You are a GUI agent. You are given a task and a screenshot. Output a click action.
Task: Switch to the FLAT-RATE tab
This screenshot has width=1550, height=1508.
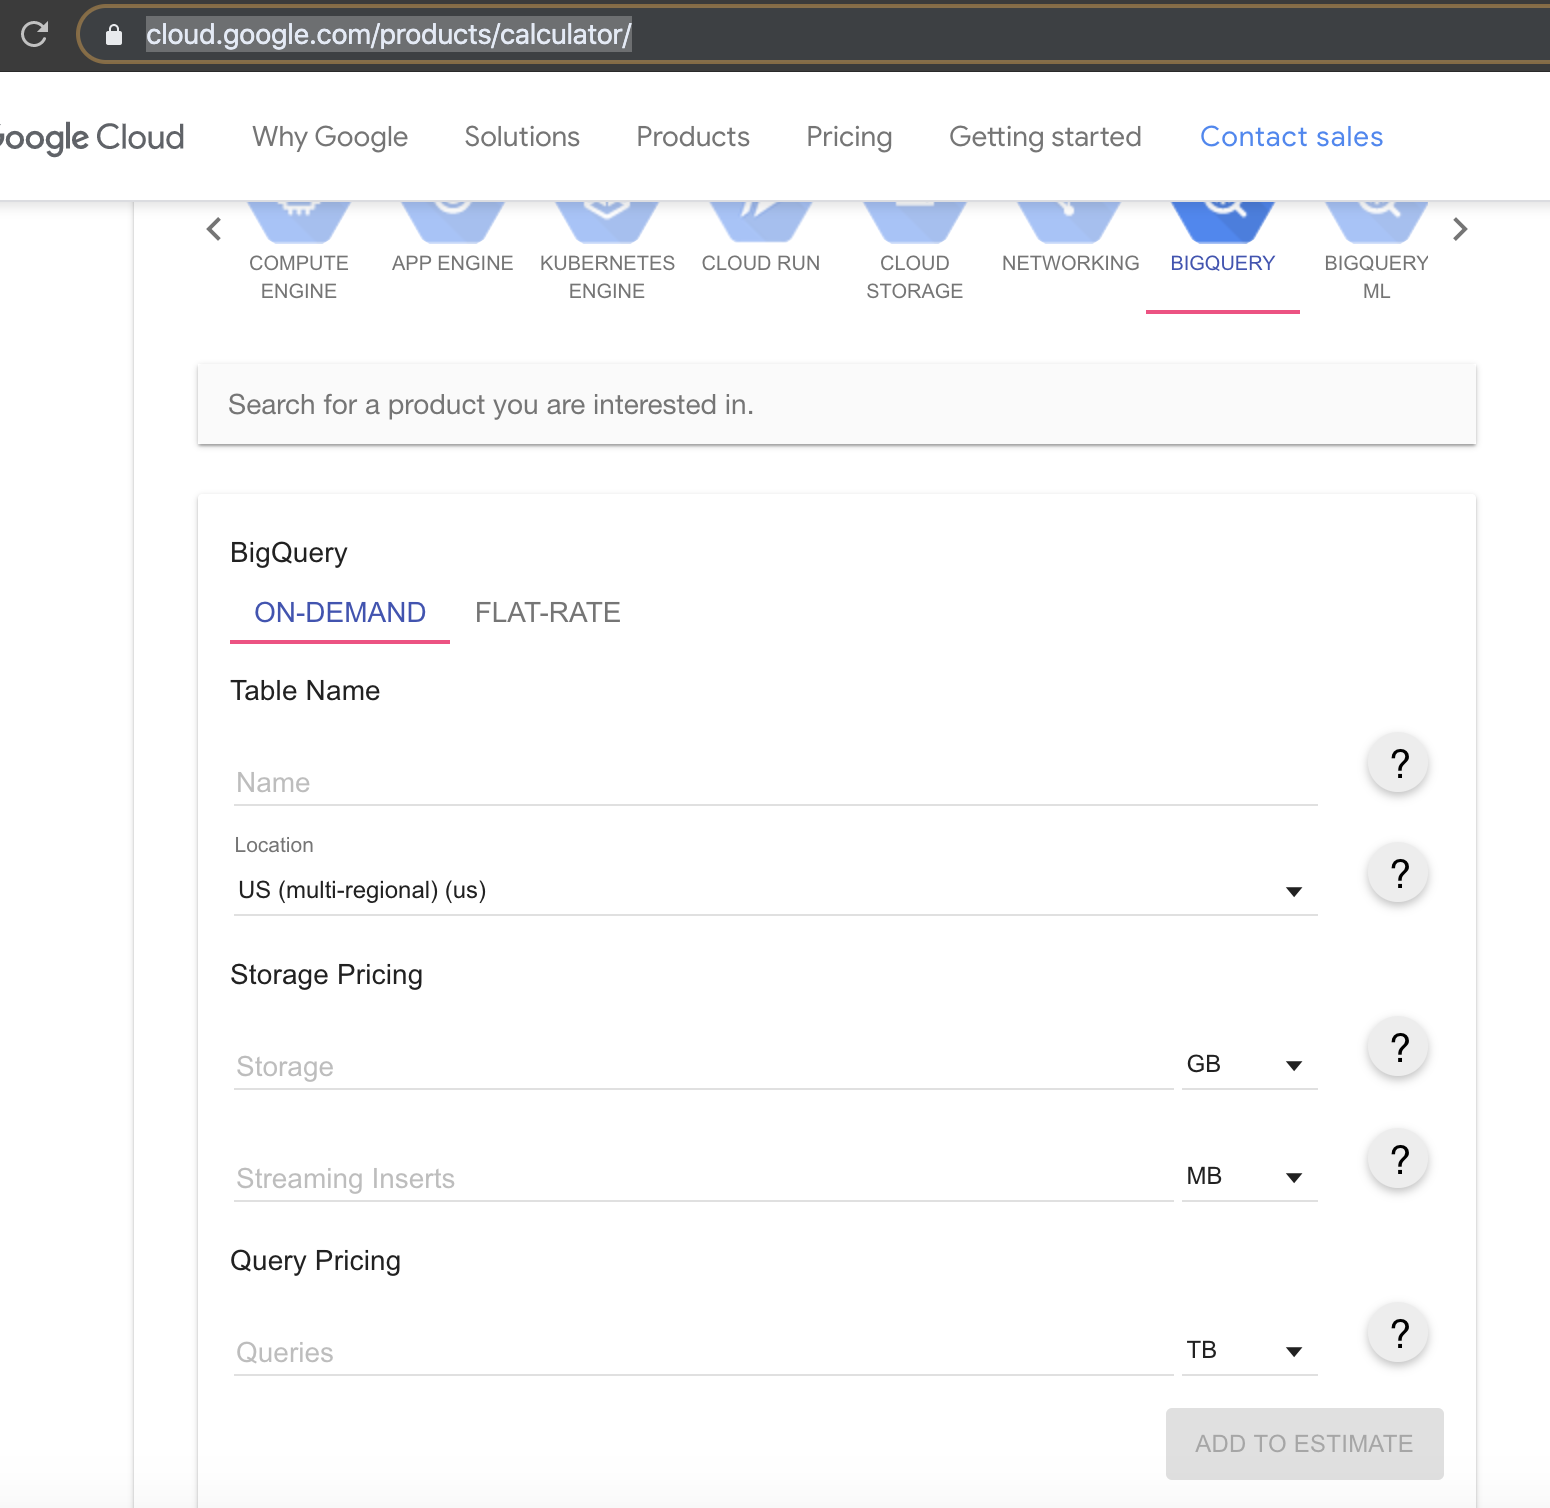click(x=548, y=612)
